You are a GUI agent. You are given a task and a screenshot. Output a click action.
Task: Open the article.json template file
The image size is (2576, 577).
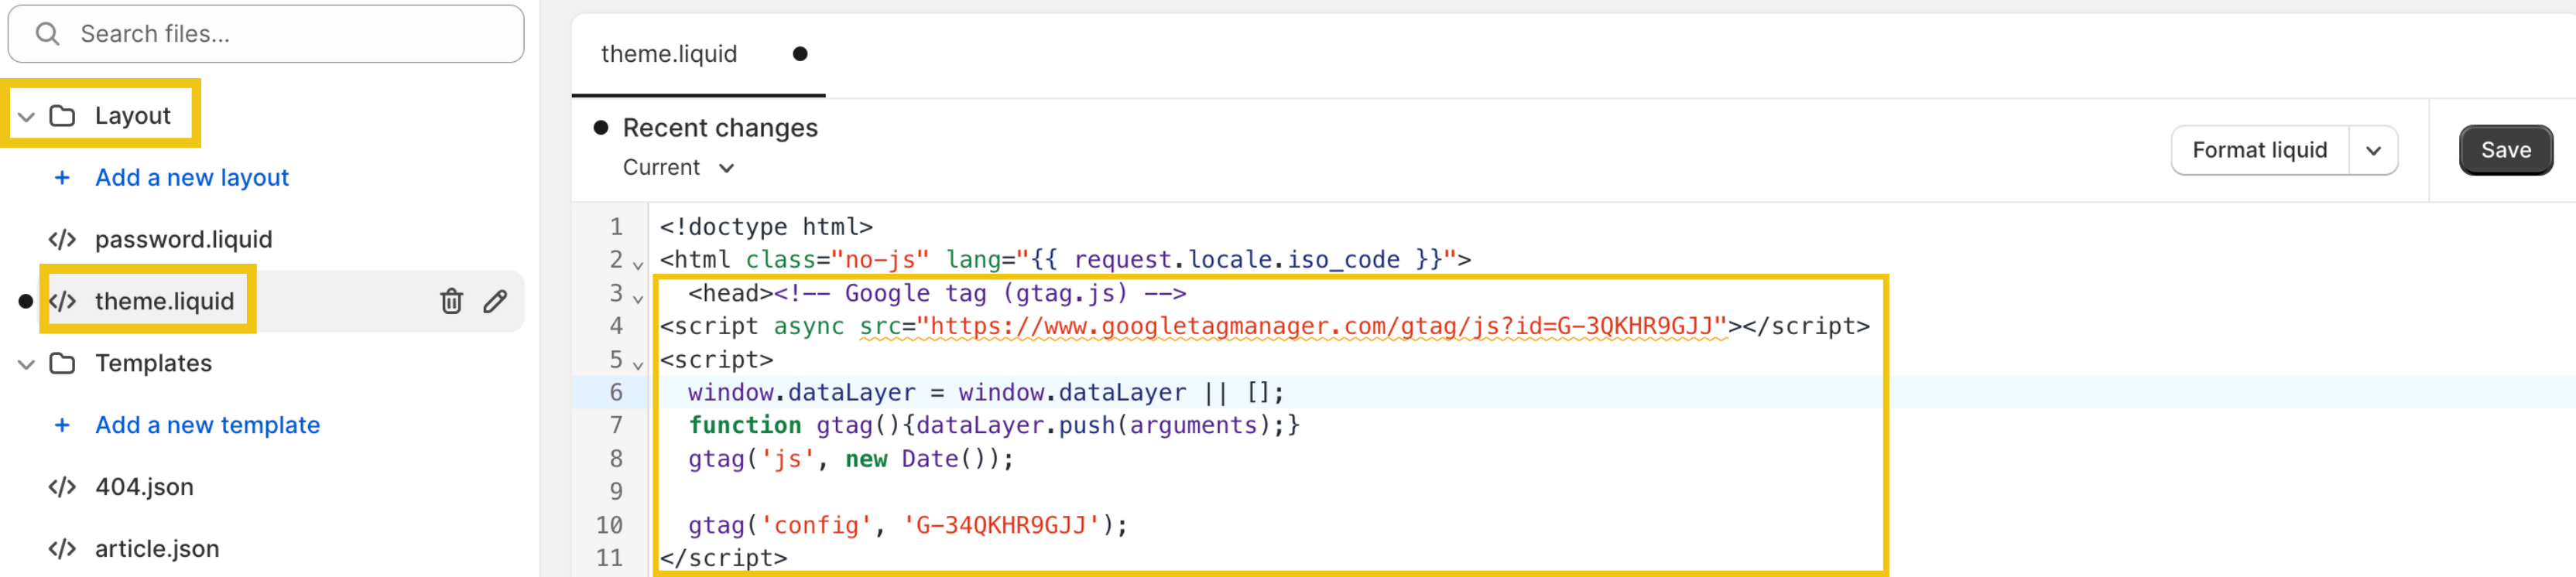pyautogui.click(x=157, y=549)
